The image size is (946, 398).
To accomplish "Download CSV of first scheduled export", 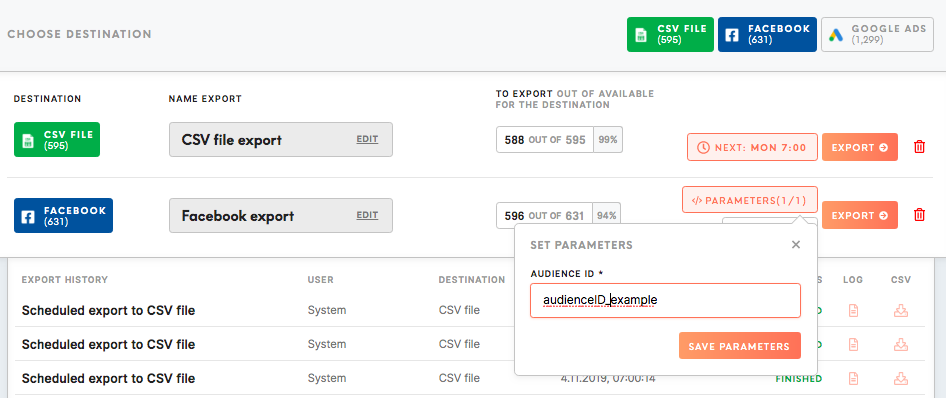I will click(901, 311).
